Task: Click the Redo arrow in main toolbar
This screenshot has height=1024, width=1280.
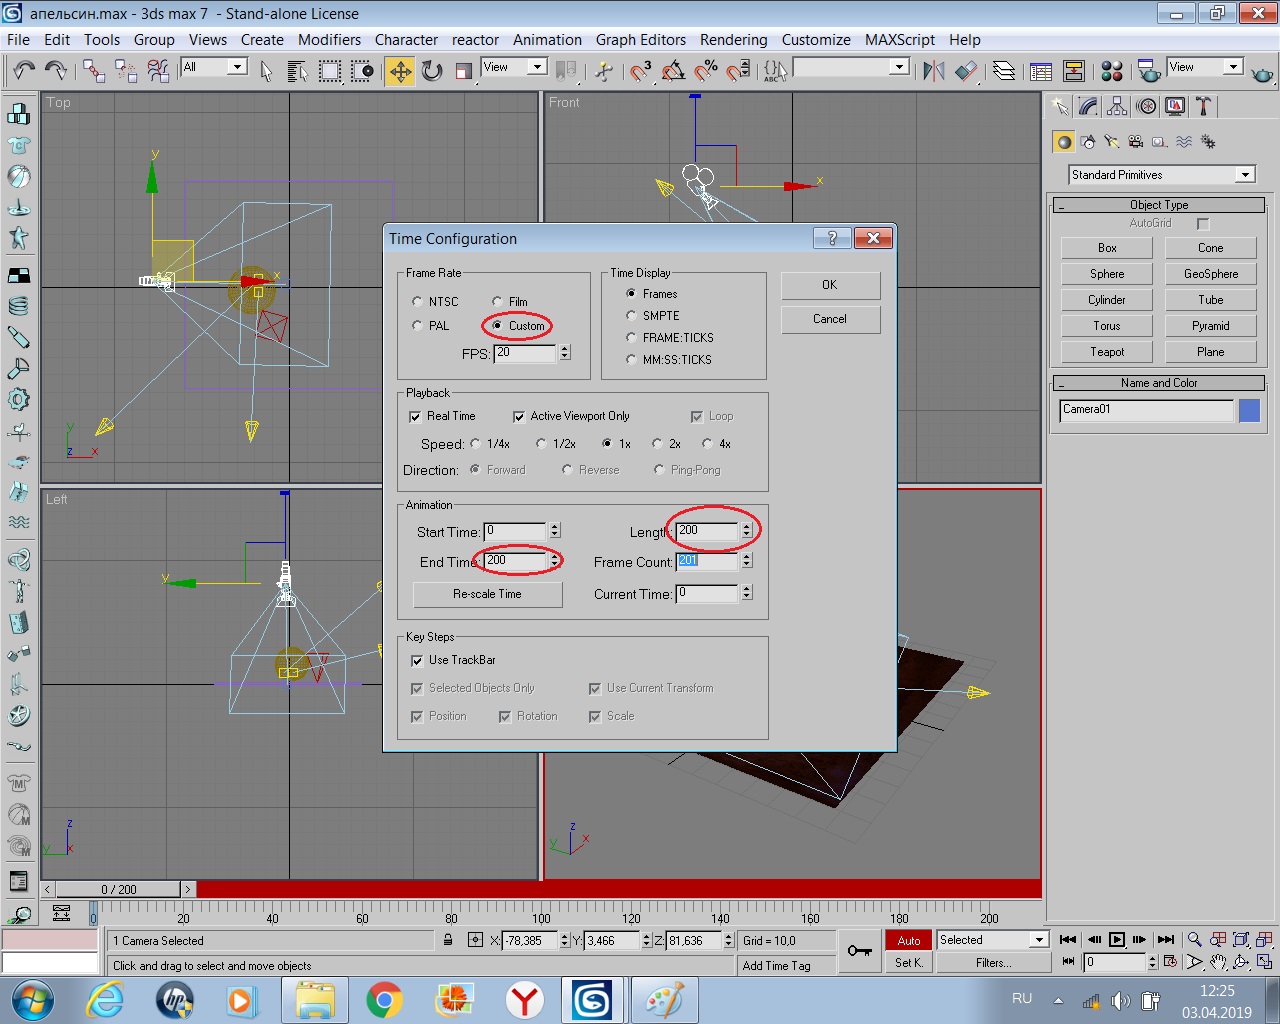Action: pyautogui.click(x=56, y=70)
